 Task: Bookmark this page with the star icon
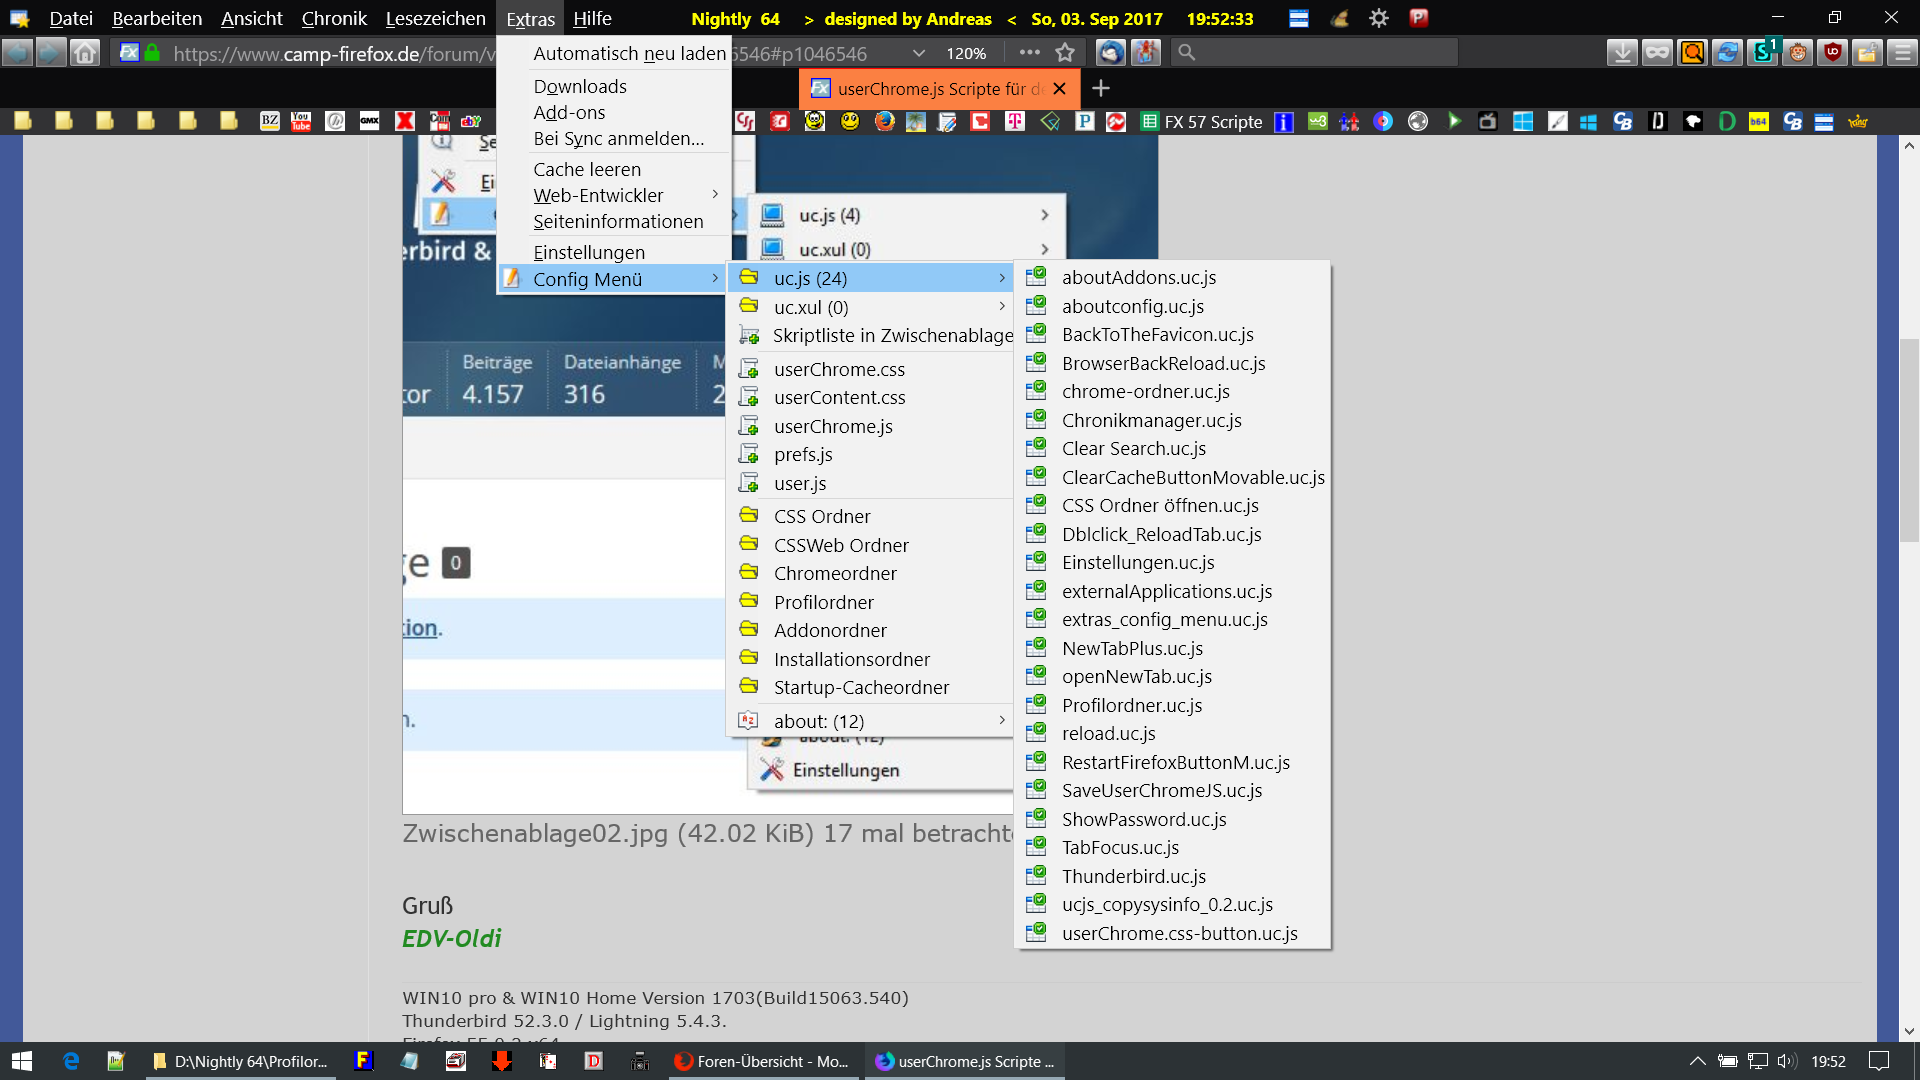tap(1065, 53)
